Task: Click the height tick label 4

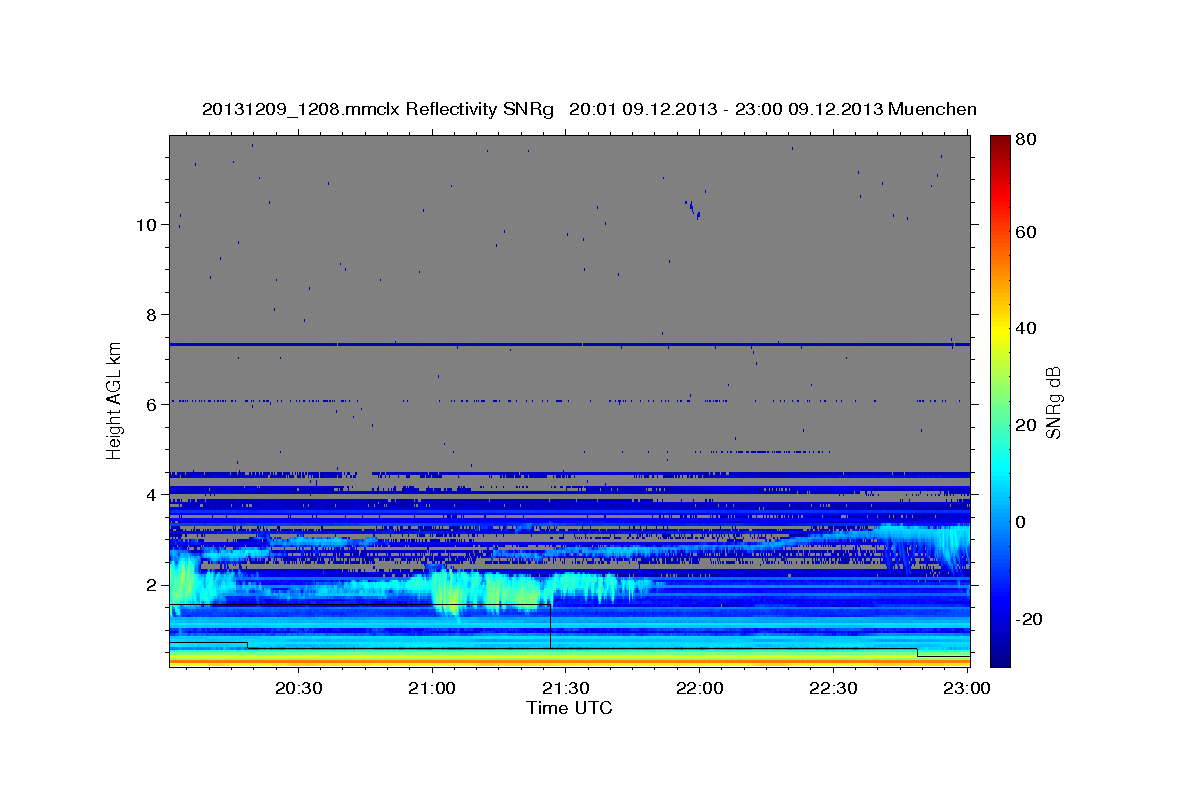Action: pyautogui.click(x=151, y=494)
